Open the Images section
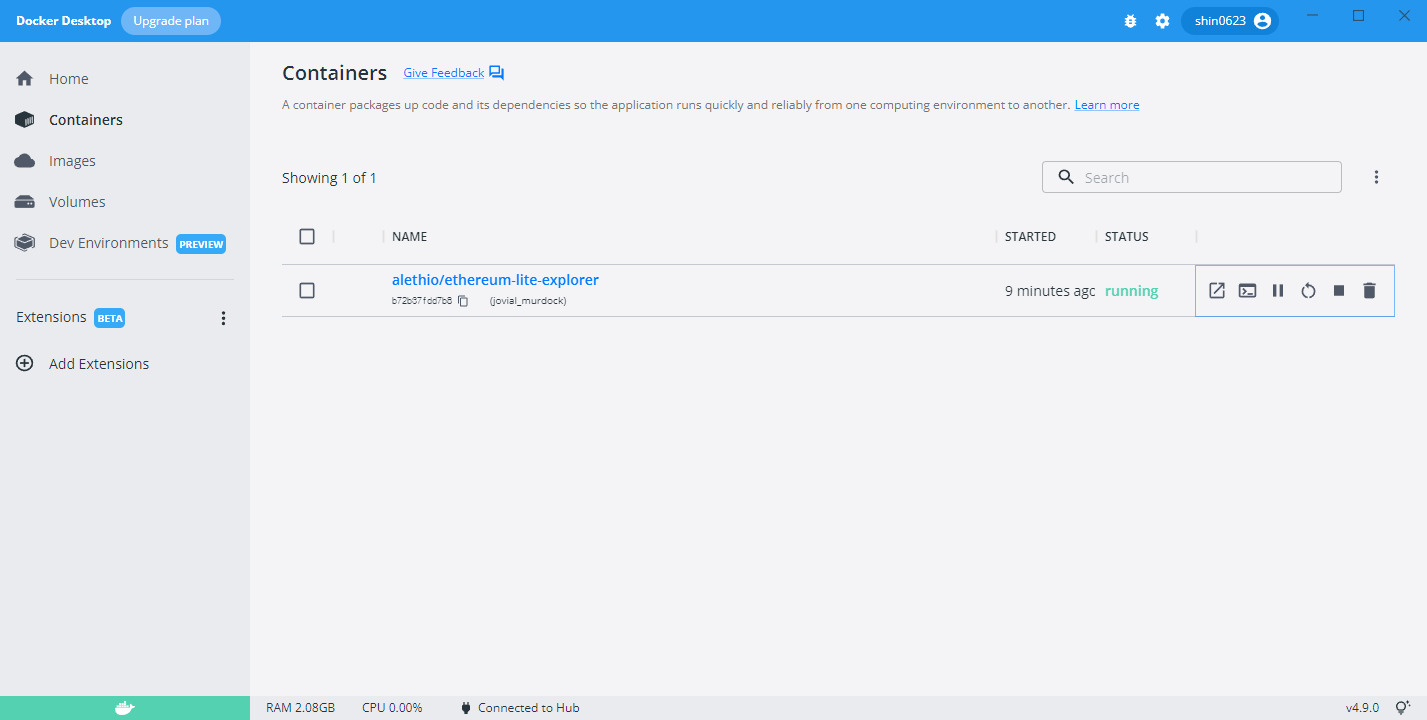Viewport: 1427px width, 720px height. click(x=72, y=161)
